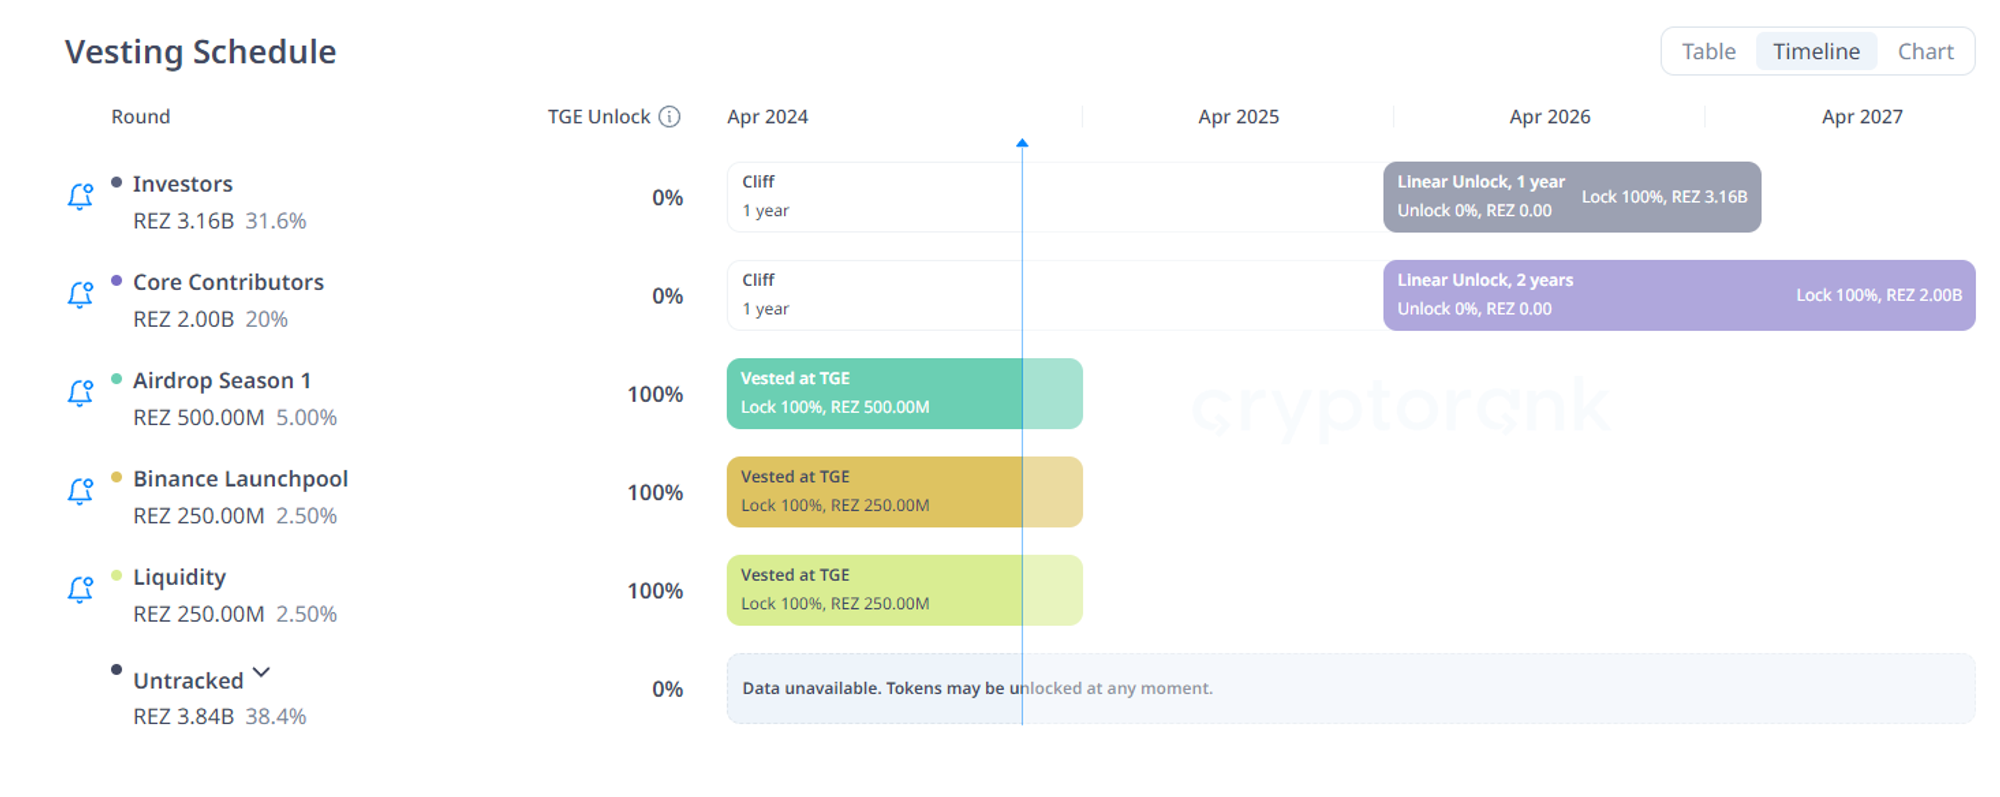2000x797 pixels.
Task: Click Binance Launchpool notification bell
Action: click(x=80, y=490)
